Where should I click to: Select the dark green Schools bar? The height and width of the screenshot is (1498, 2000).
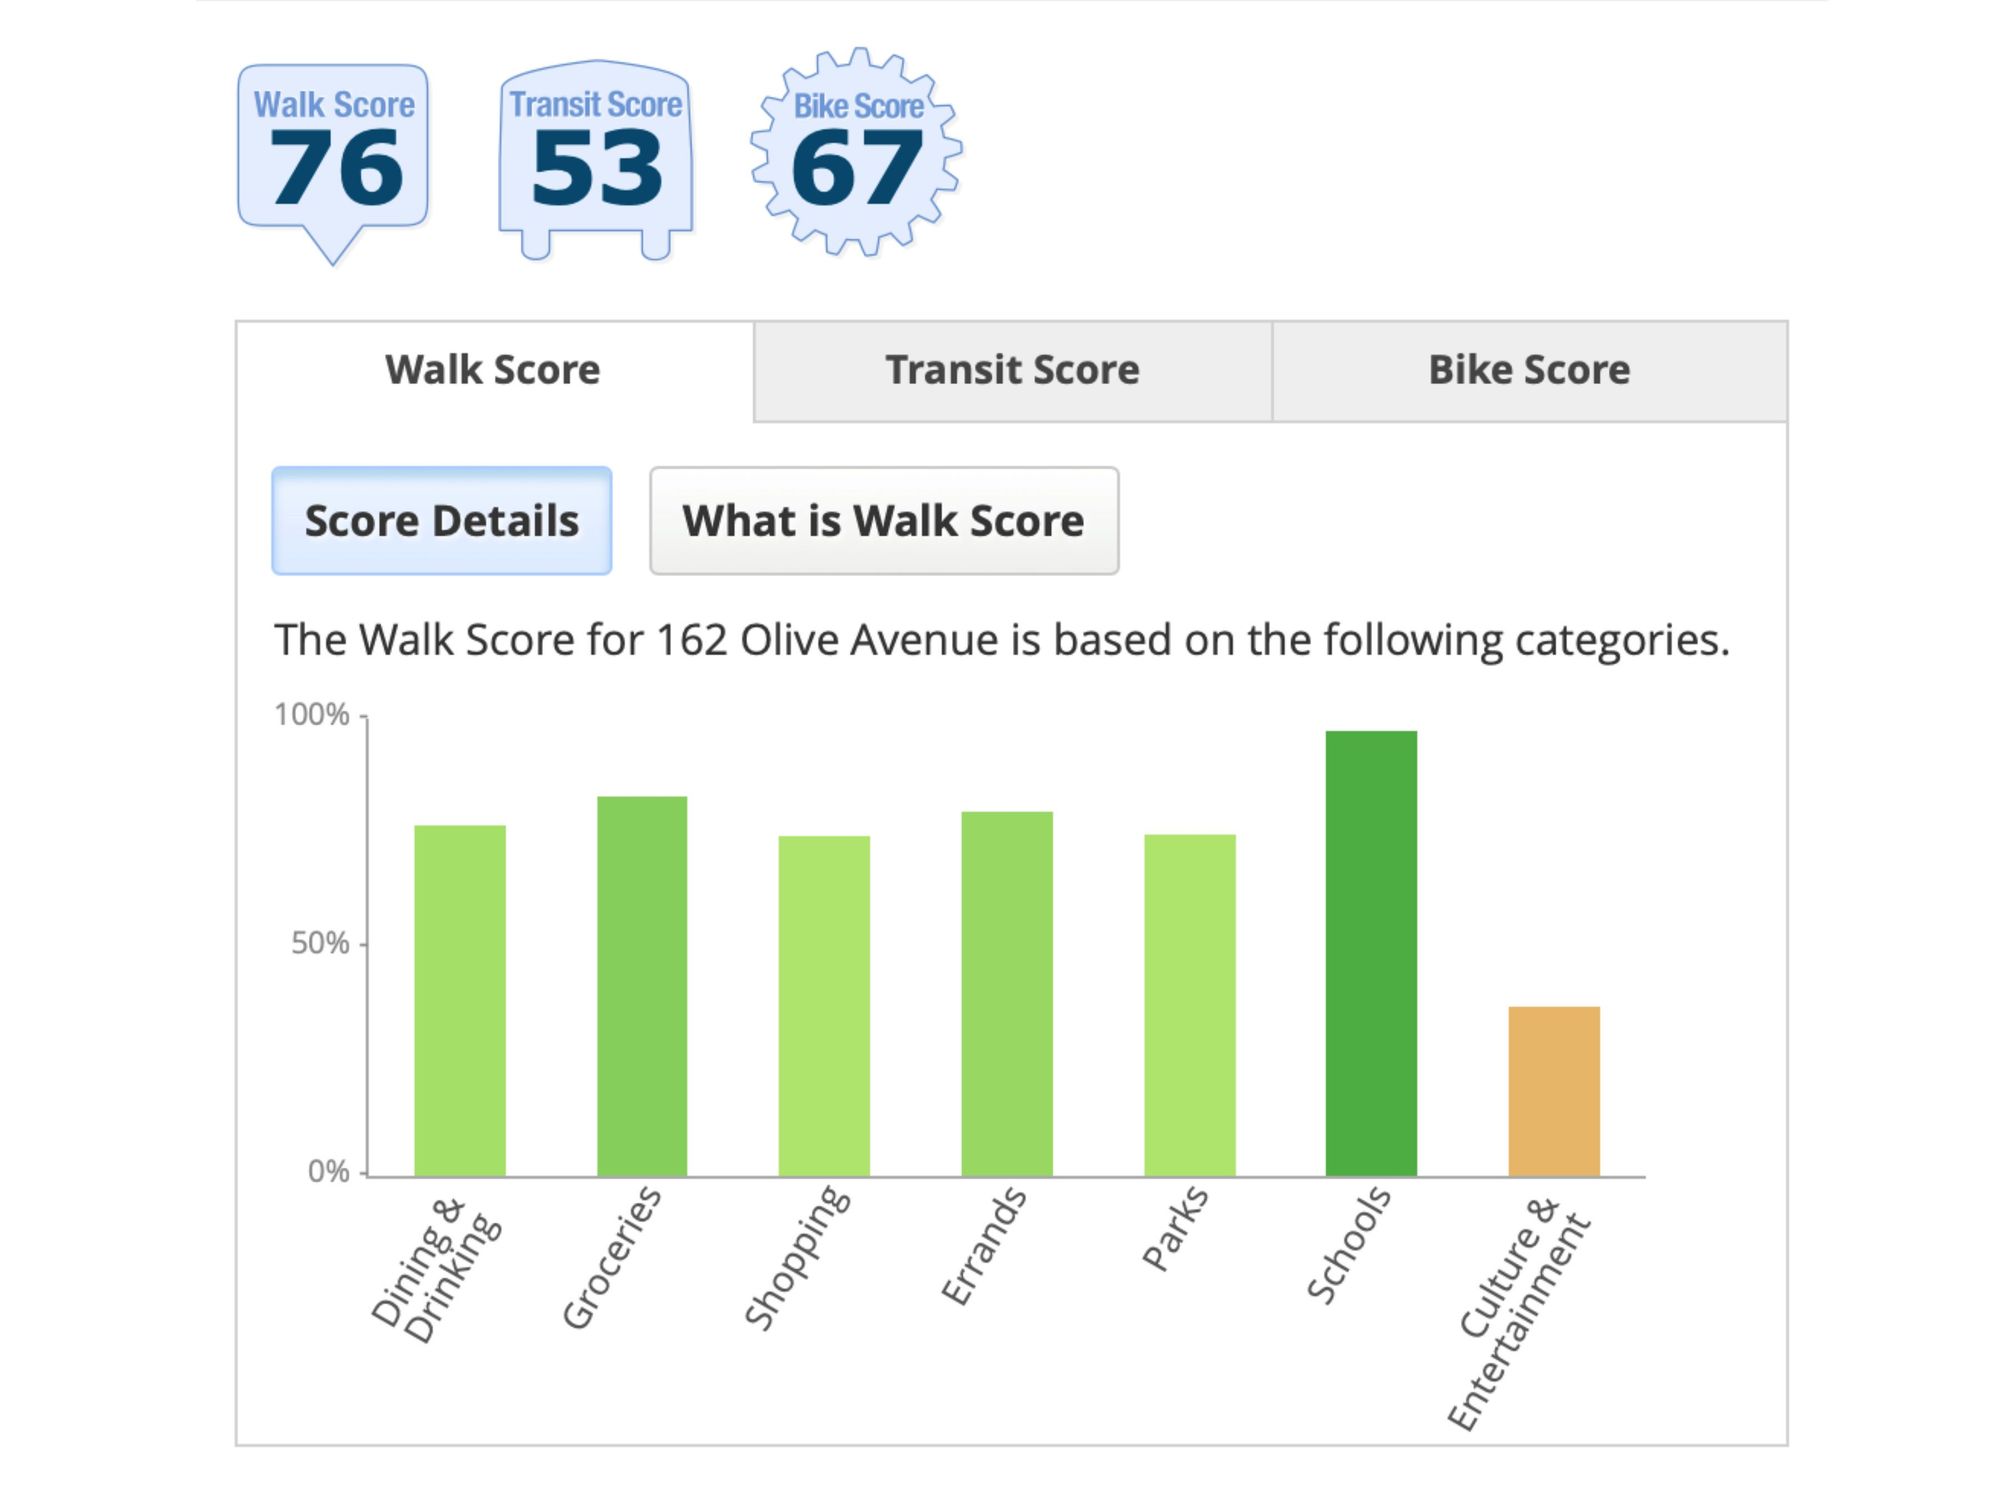[x=1371, y=953]
